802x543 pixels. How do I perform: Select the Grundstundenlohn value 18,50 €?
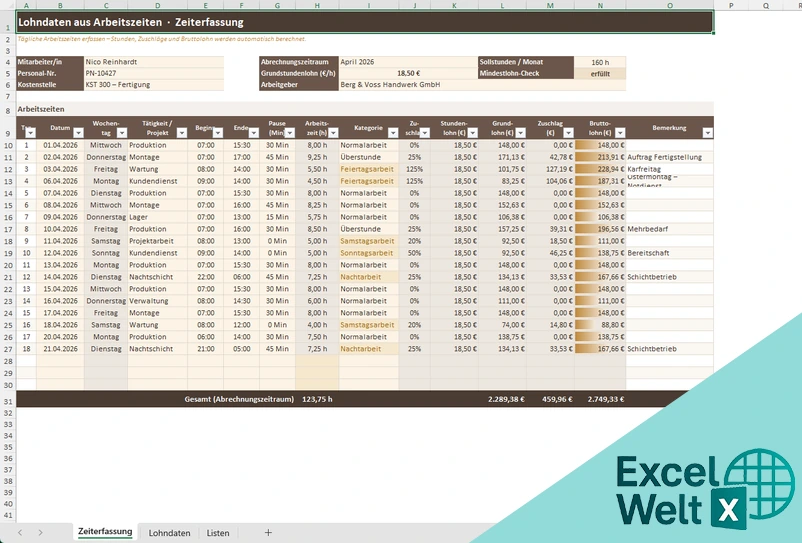408,73
